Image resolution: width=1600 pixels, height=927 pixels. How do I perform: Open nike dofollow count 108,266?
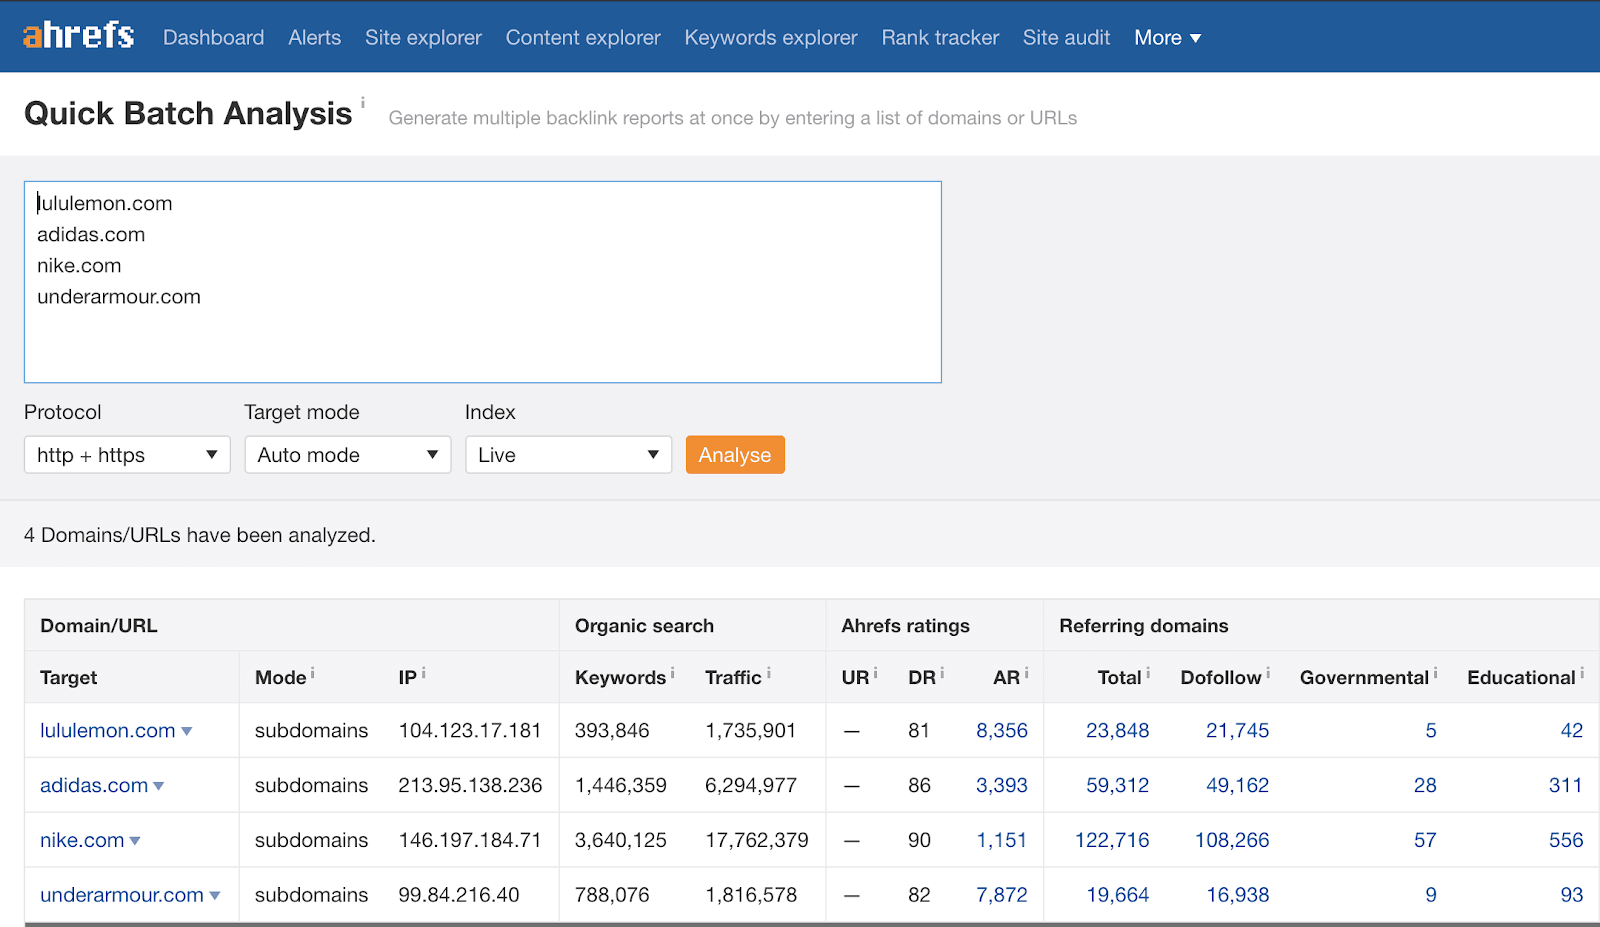[x=1232, y=841]
